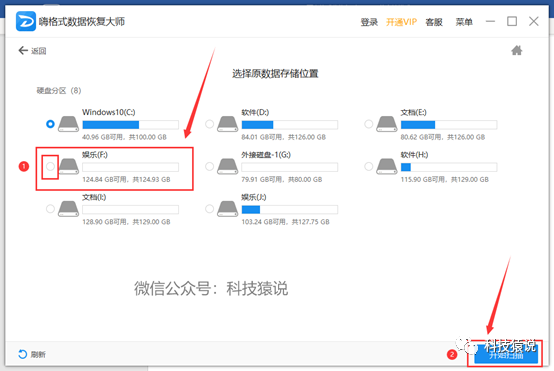Click the text 40.96 GB可用, 共100.00 GB
This screenshot has width=554, height=371.
pos(124,137)
